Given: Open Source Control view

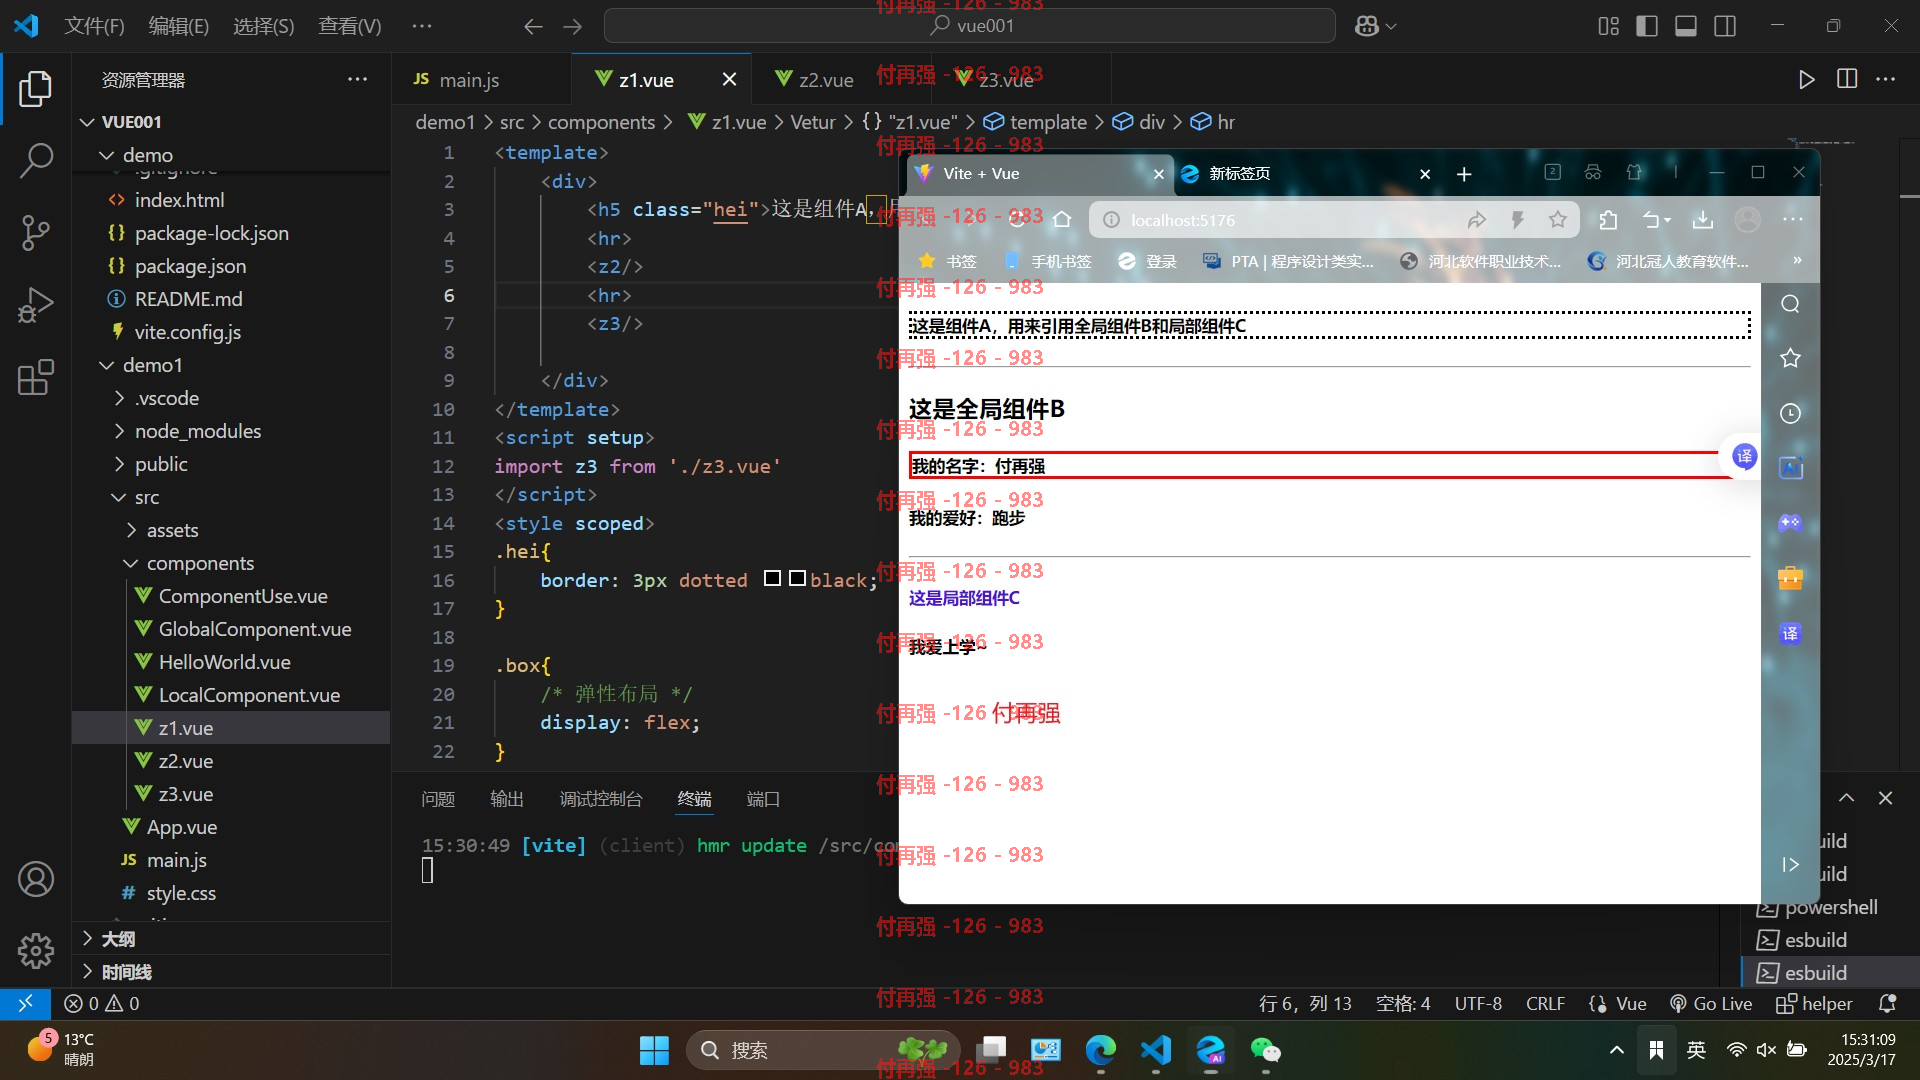Looking at the screenshot, I should click(36, 232).
